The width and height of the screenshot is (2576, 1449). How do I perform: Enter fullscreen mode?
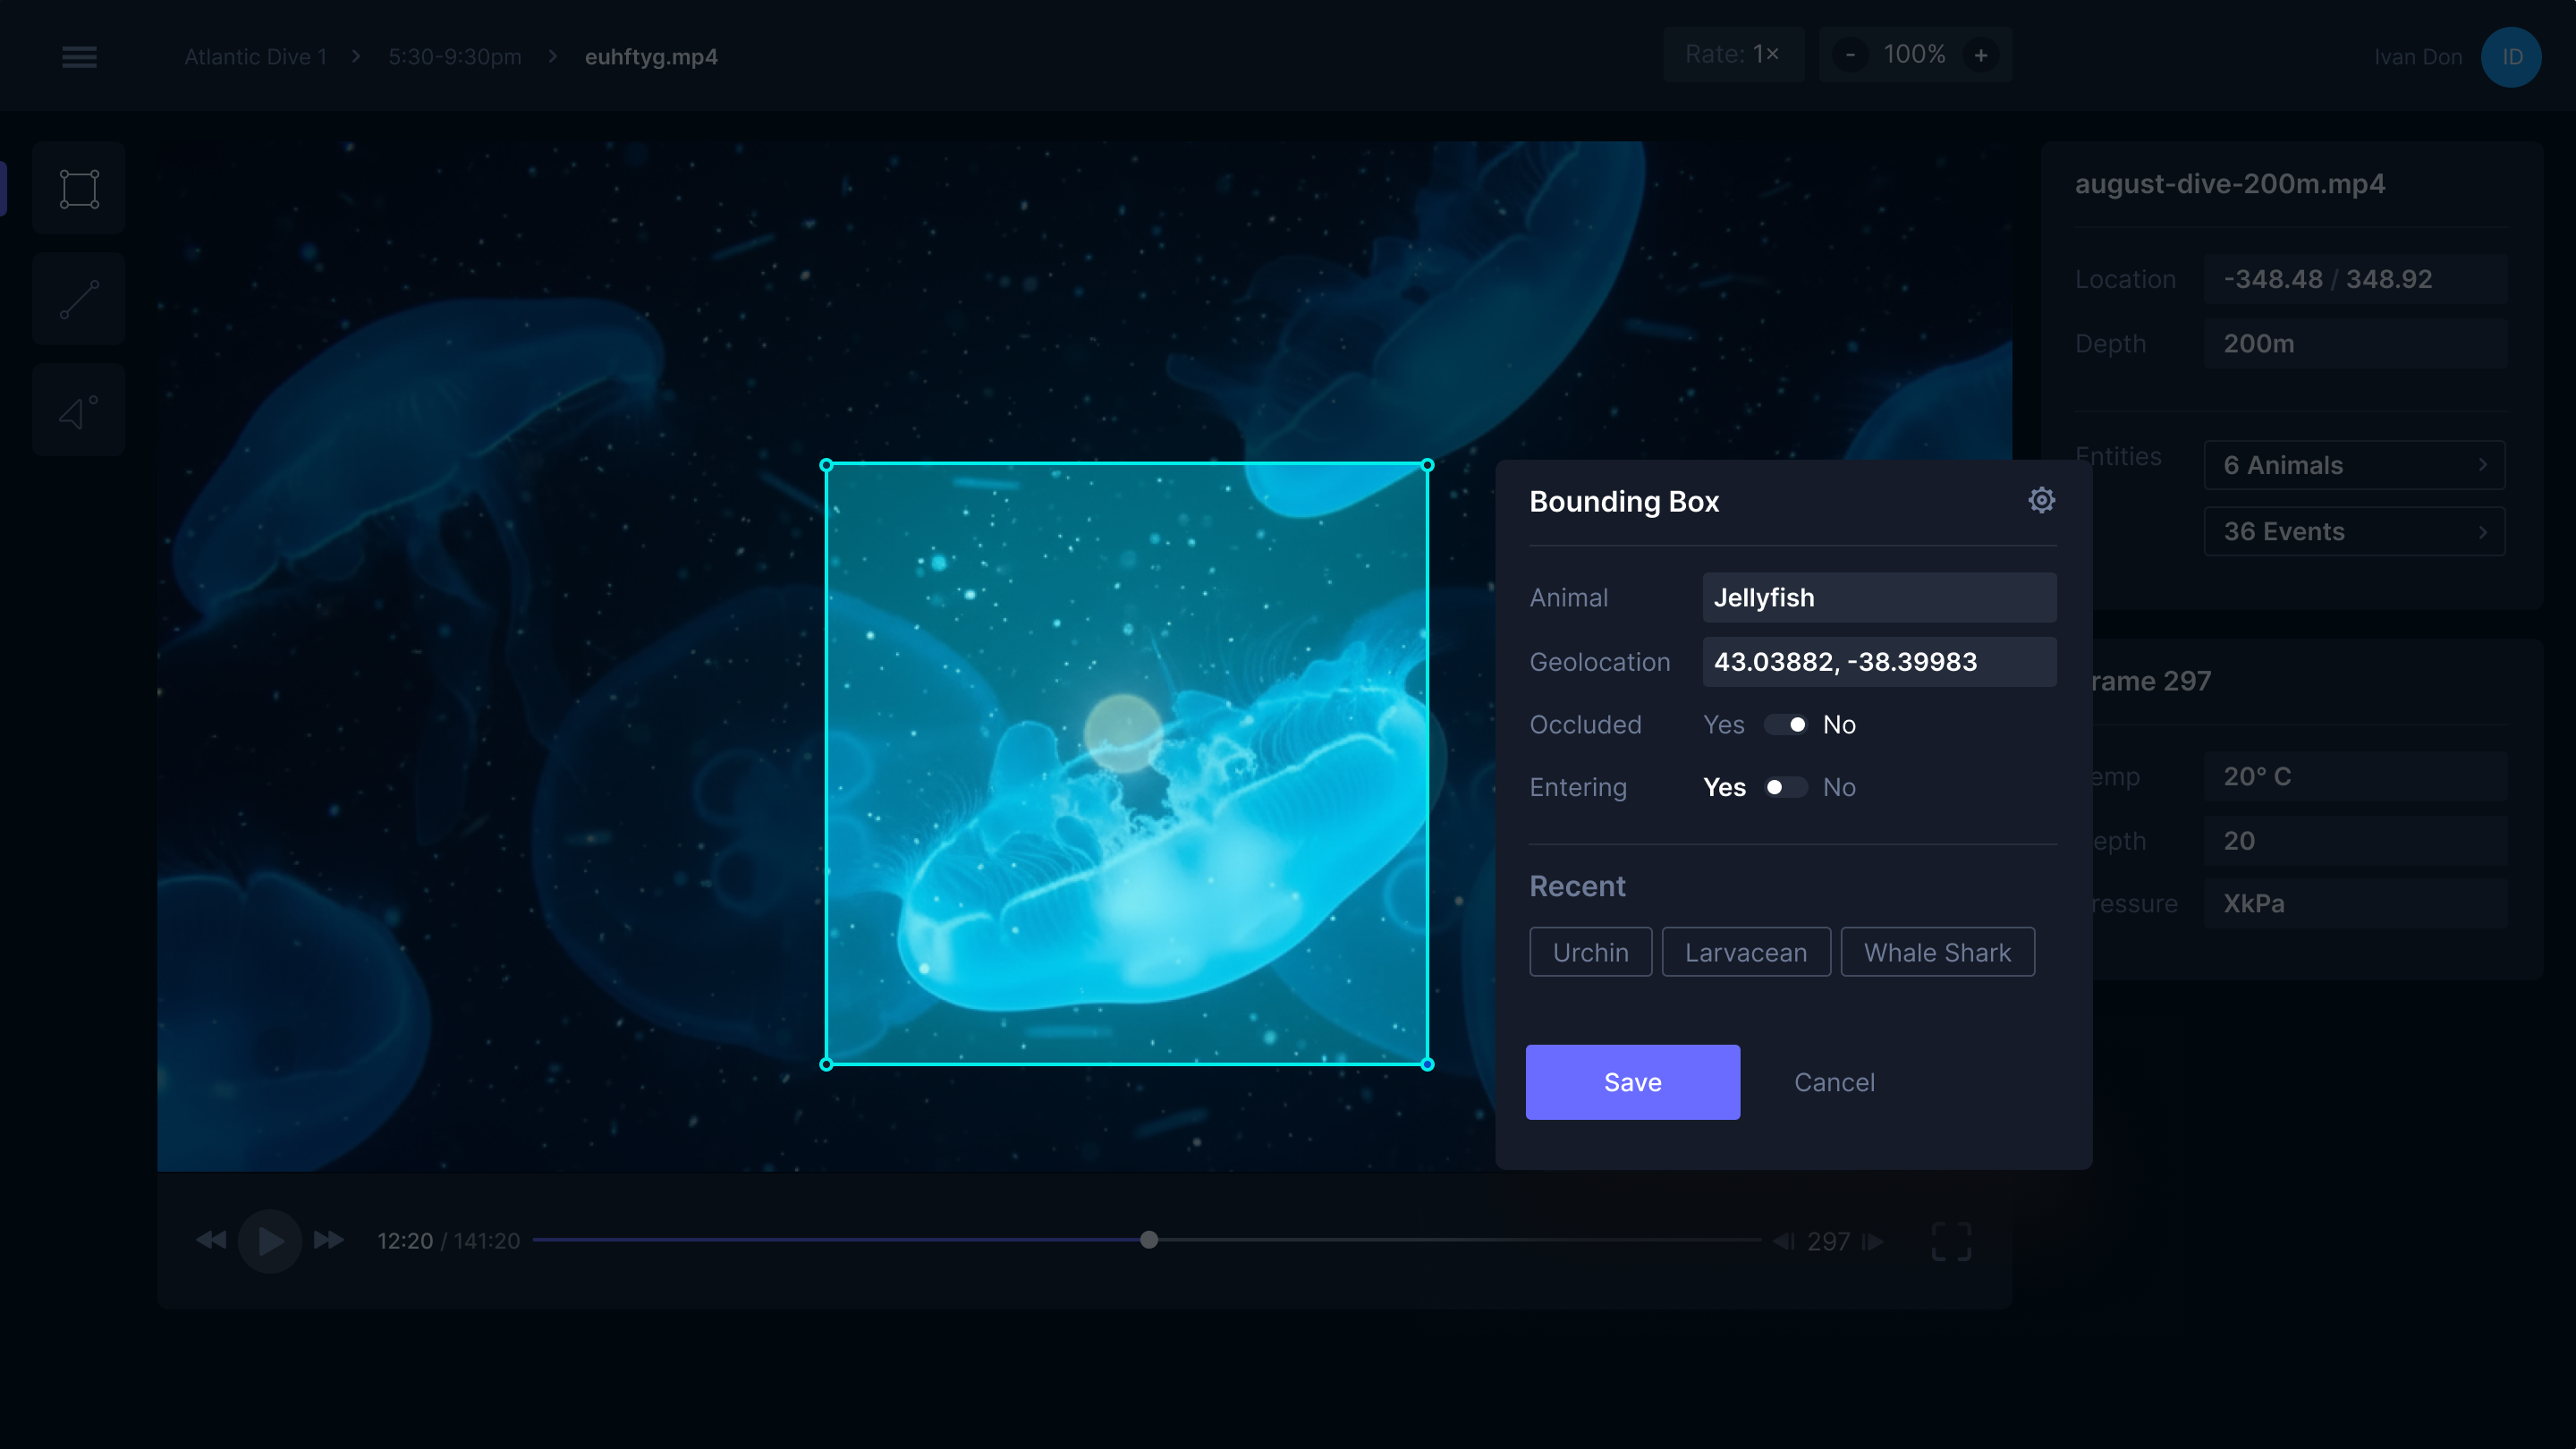coord(1950,1241)
